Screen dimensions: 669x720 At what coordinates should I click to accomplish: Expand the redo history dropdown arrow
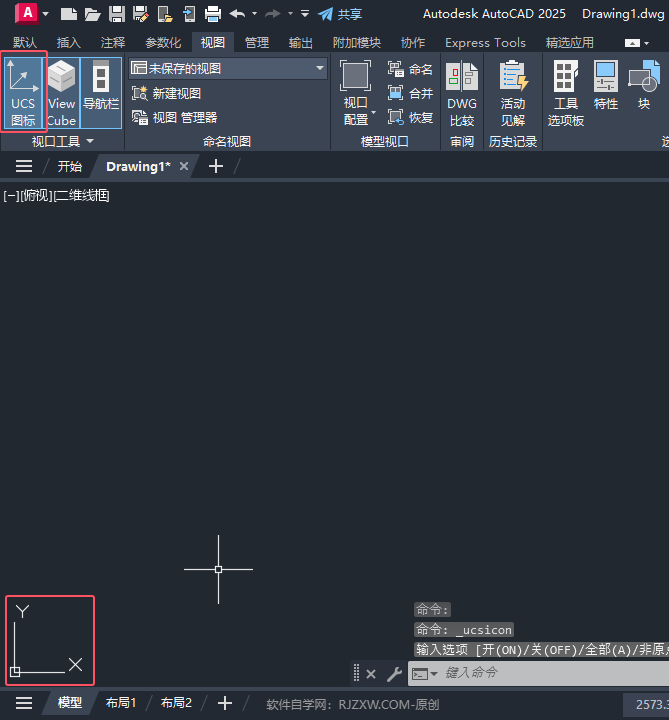[x=290, y=14]
